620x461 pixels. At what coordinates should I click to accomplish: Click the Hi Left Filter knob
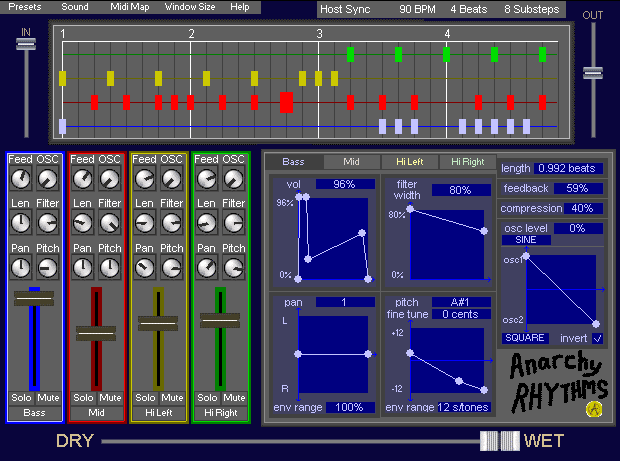point(172,223)
